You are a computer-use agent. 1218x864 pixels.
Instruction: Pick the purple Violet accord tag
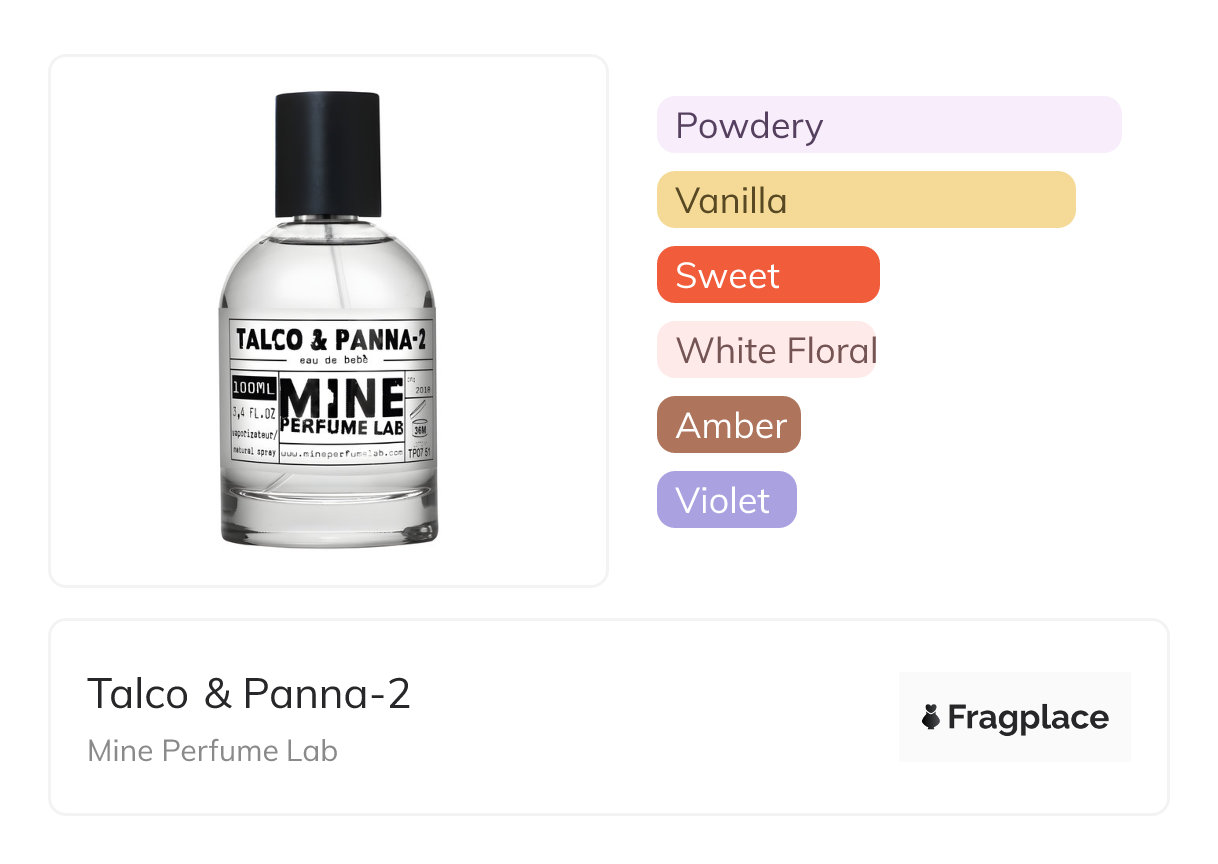727,500
